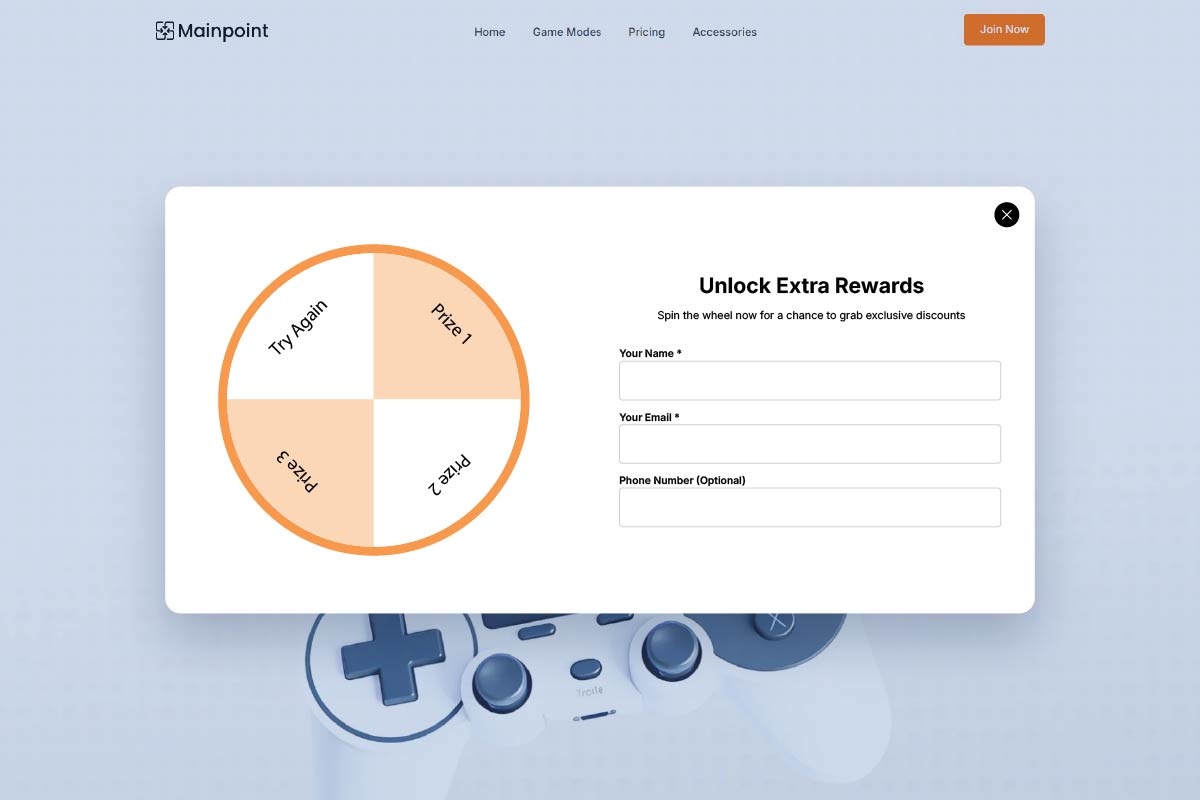Click the Prize 2 wheel segment
Screen dimensions: 1200x800
point(448,473)
